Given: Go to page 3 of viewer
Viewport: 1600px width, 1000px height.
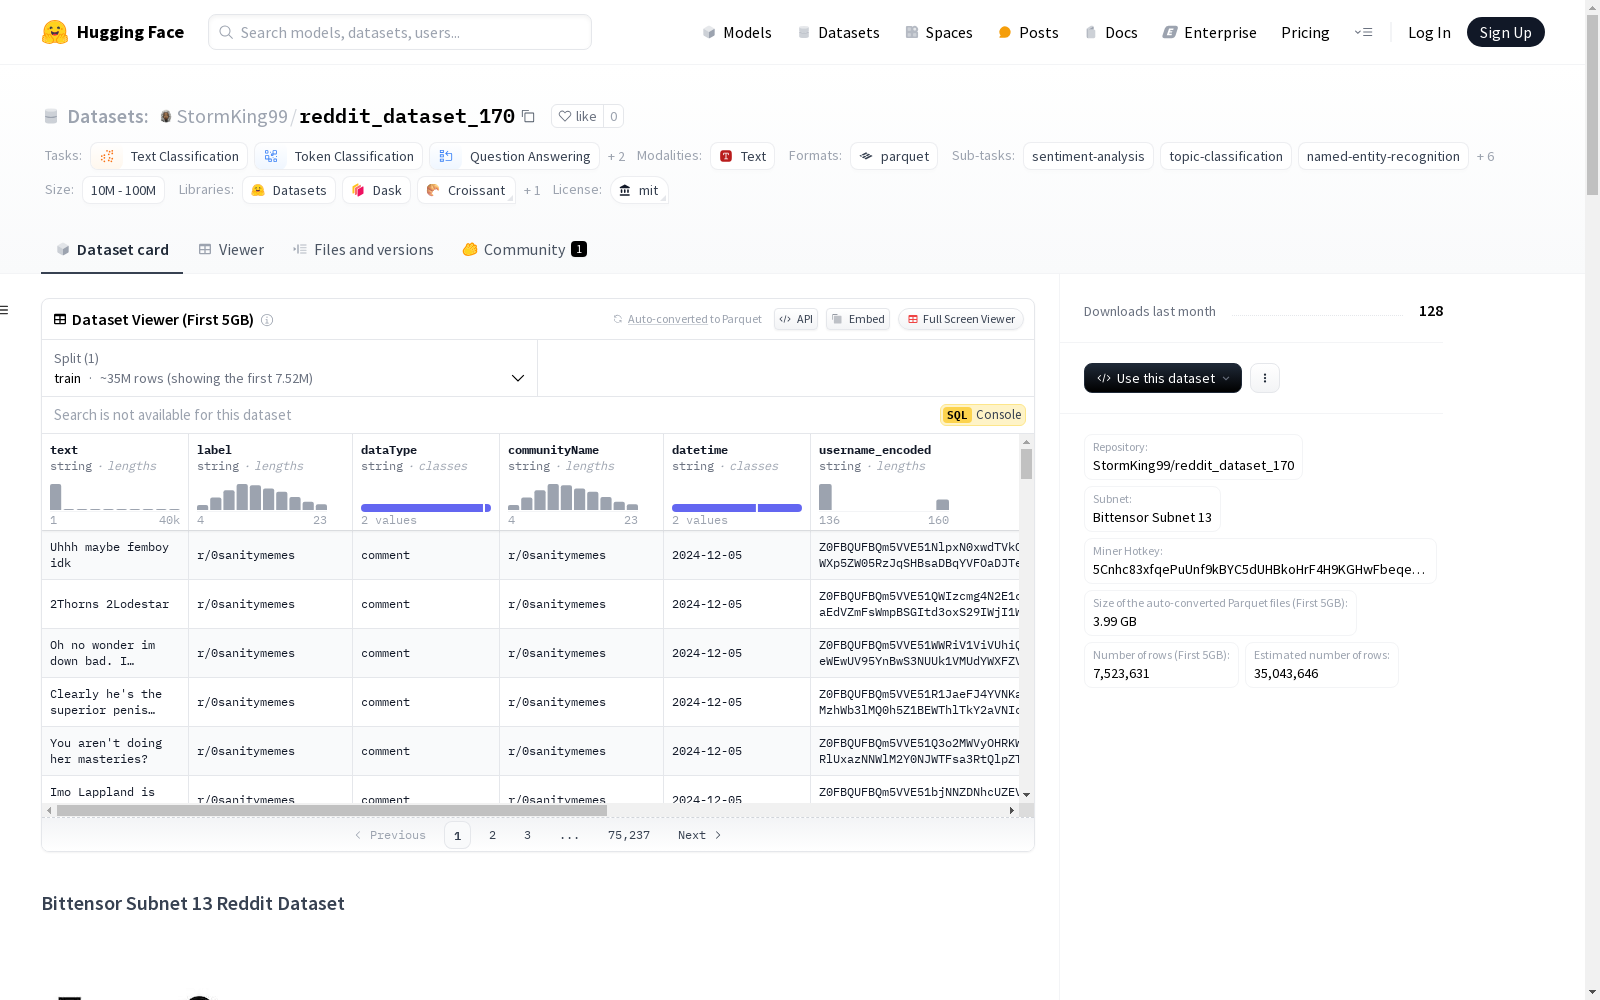Looking at the screenshot, I should (x=527, y=835).
